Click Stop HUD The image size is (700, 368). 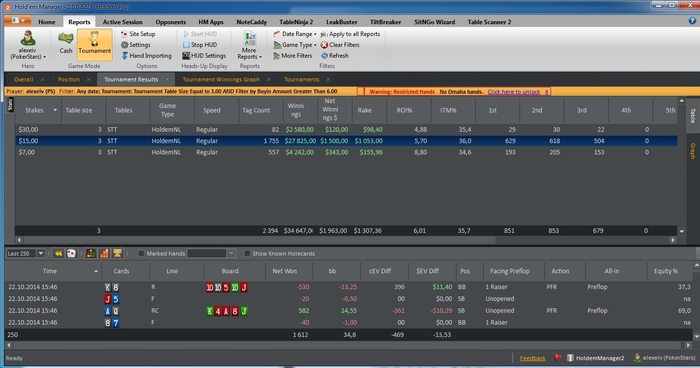click(x=200, y=45)
